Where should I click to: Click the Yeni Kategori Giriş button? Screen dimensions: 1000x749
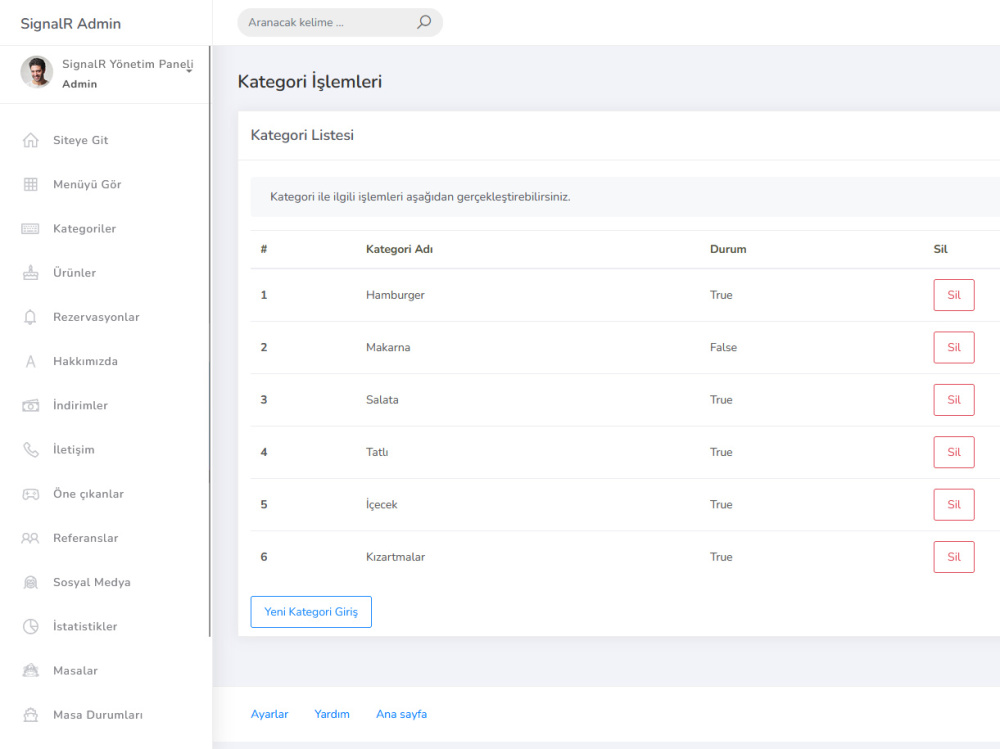(x=311, y=612)
